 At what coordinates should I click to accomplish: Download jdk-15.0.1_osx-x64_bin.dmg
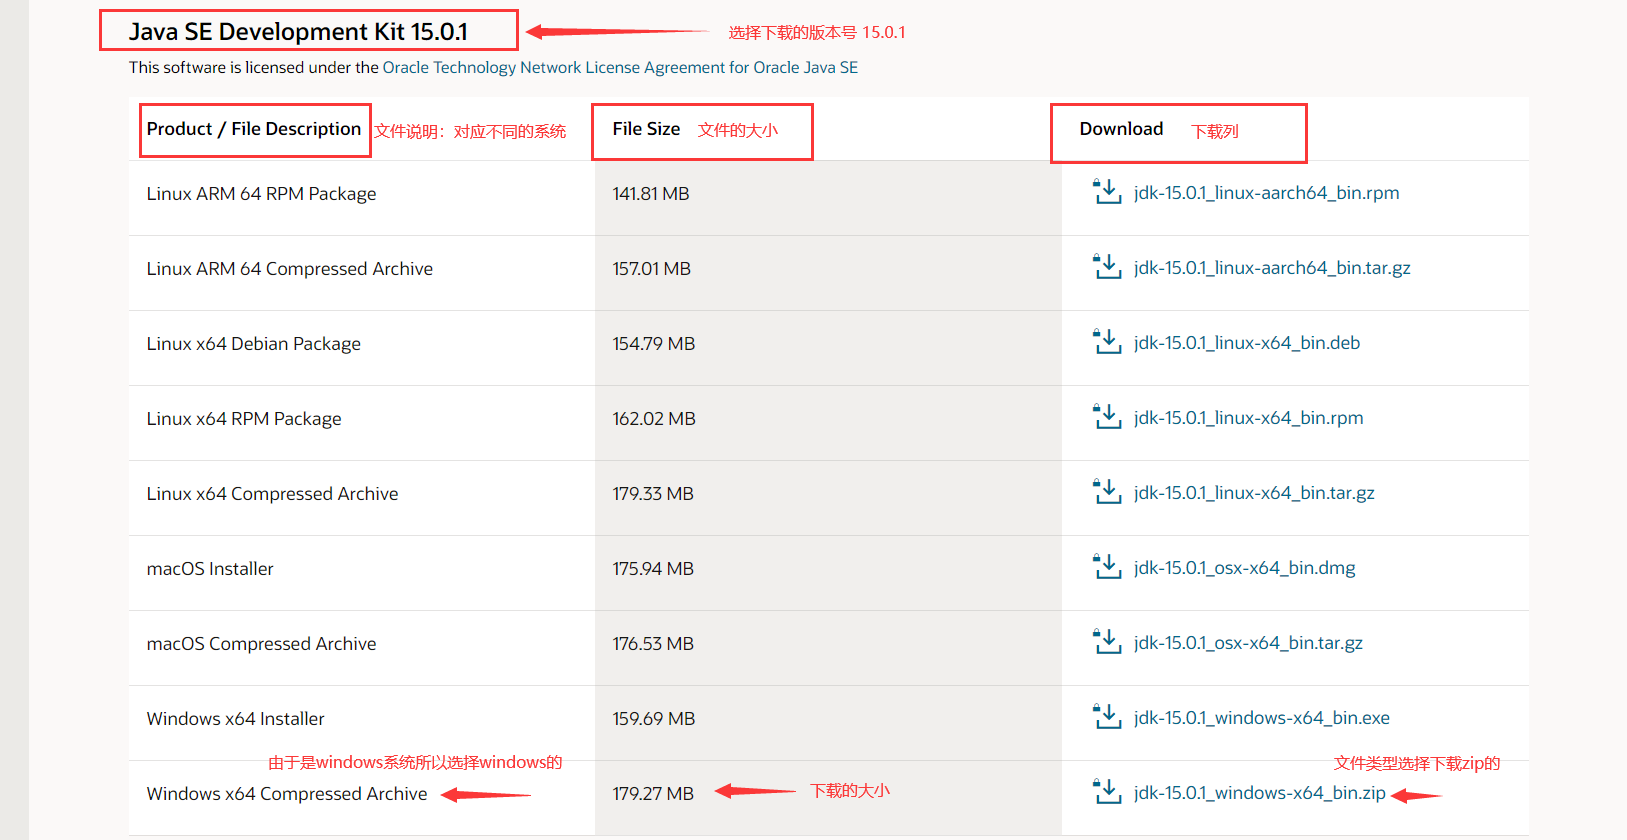click(1244, 568)
